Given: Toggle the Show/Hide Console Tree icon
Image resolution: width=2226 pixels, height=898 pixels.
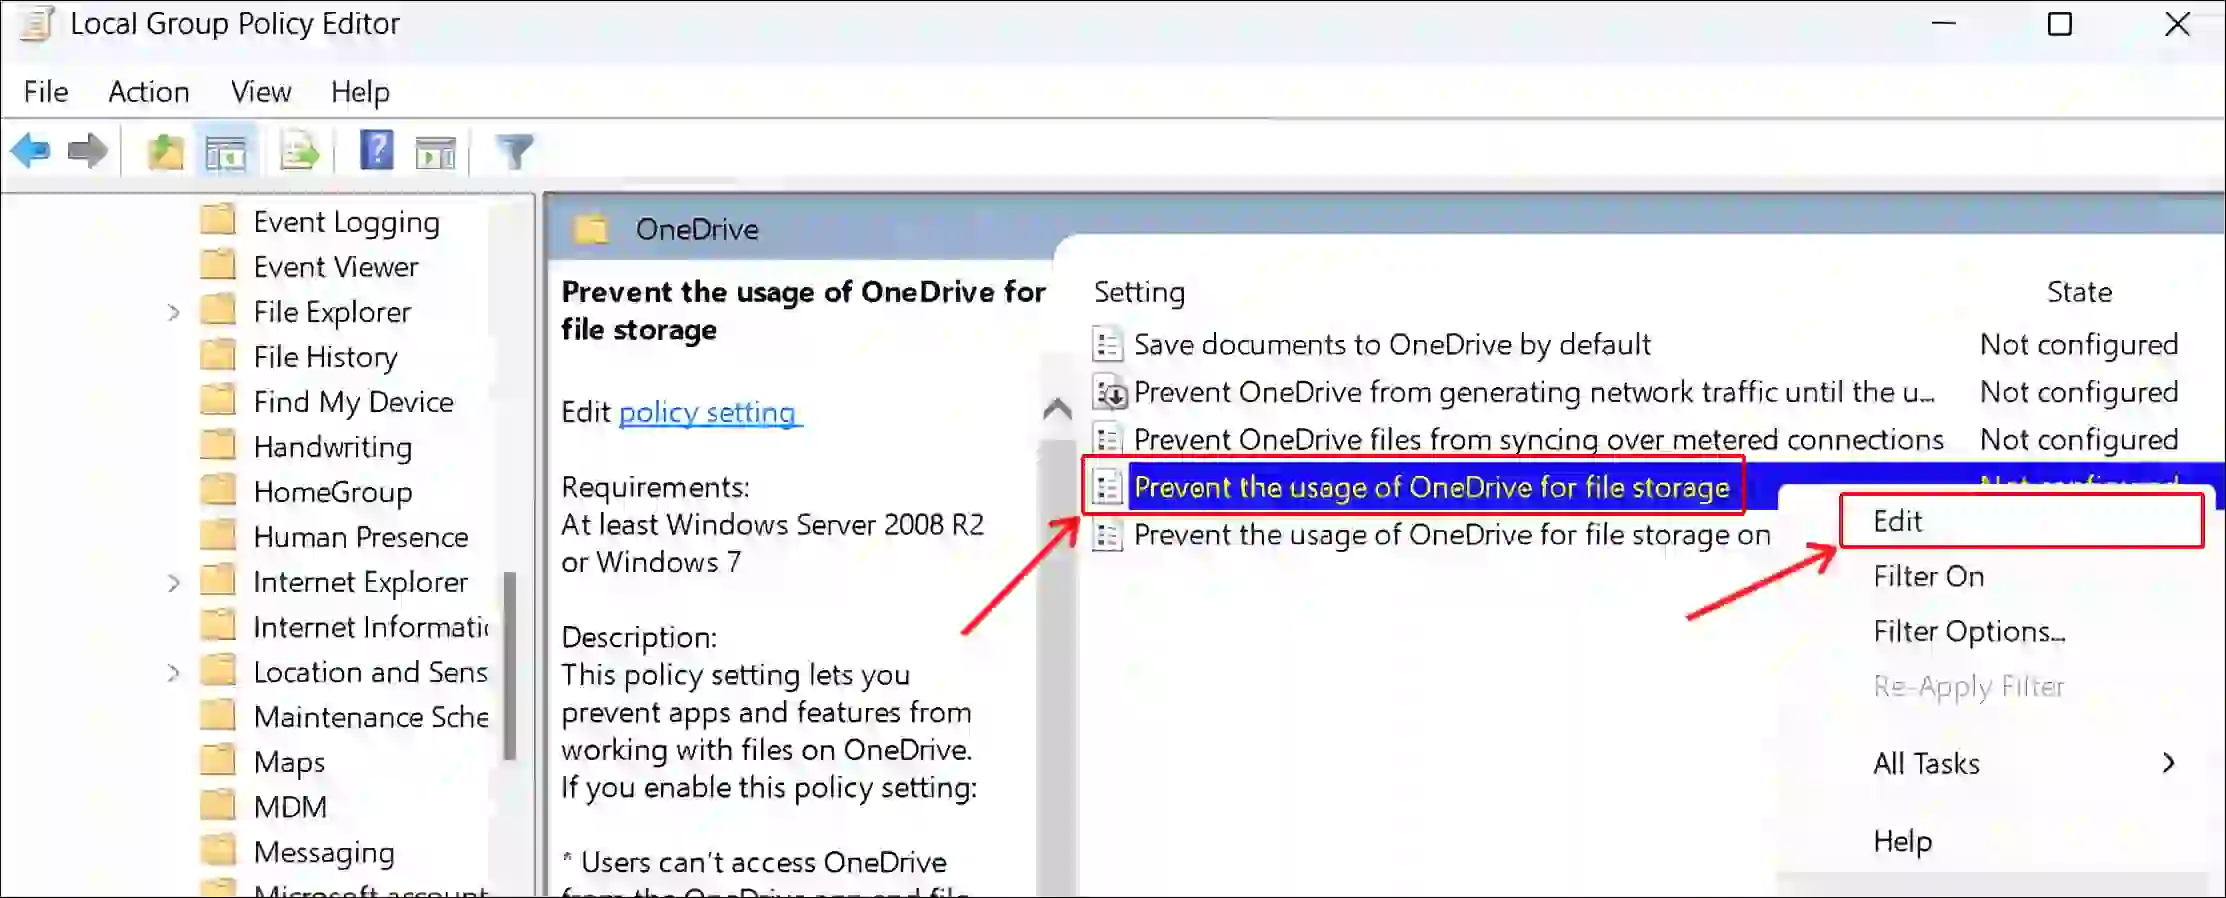Looking at the screenshot, I should [226, 152].
